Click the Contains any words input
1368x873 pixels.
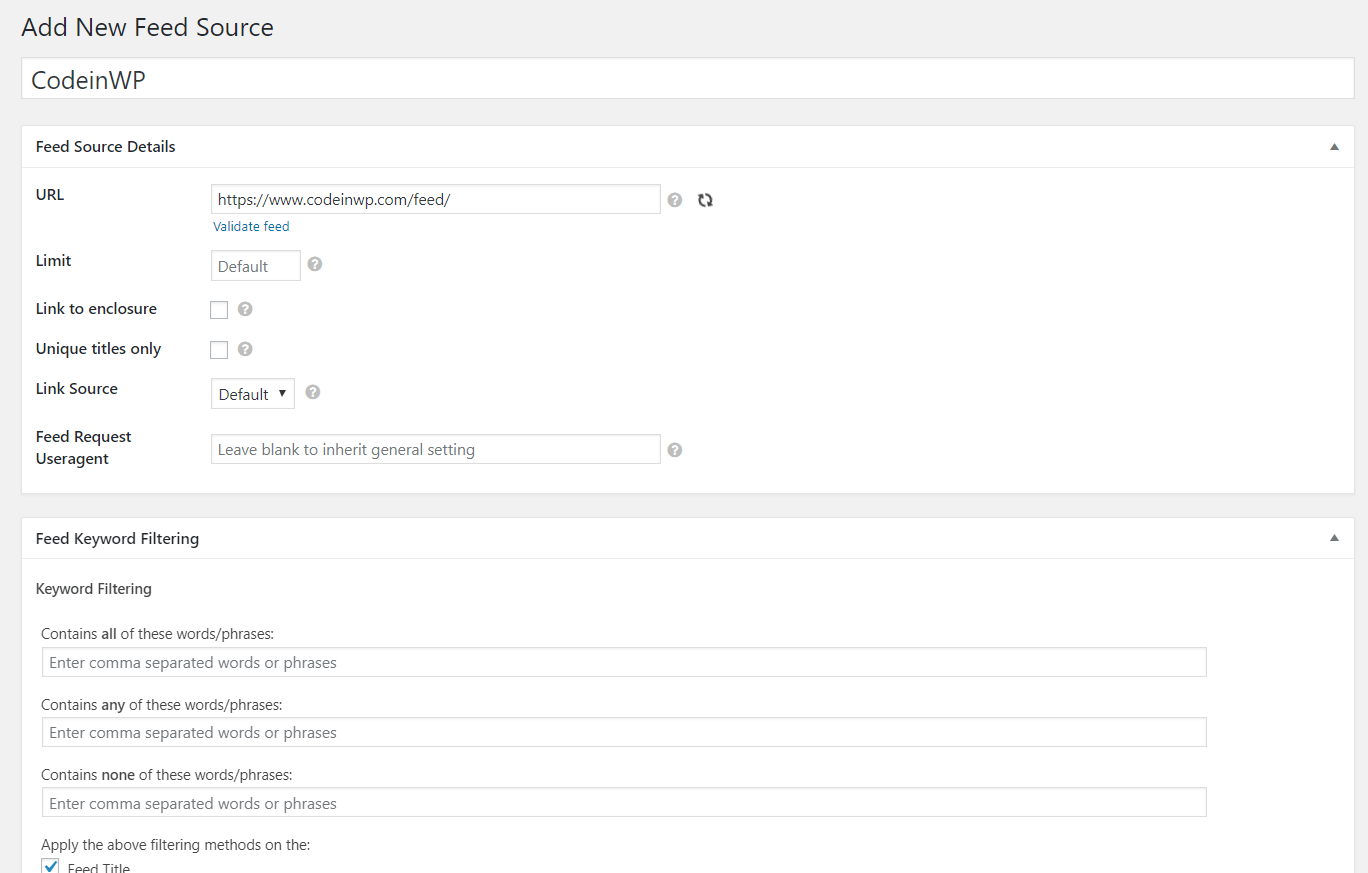point(624,732)
